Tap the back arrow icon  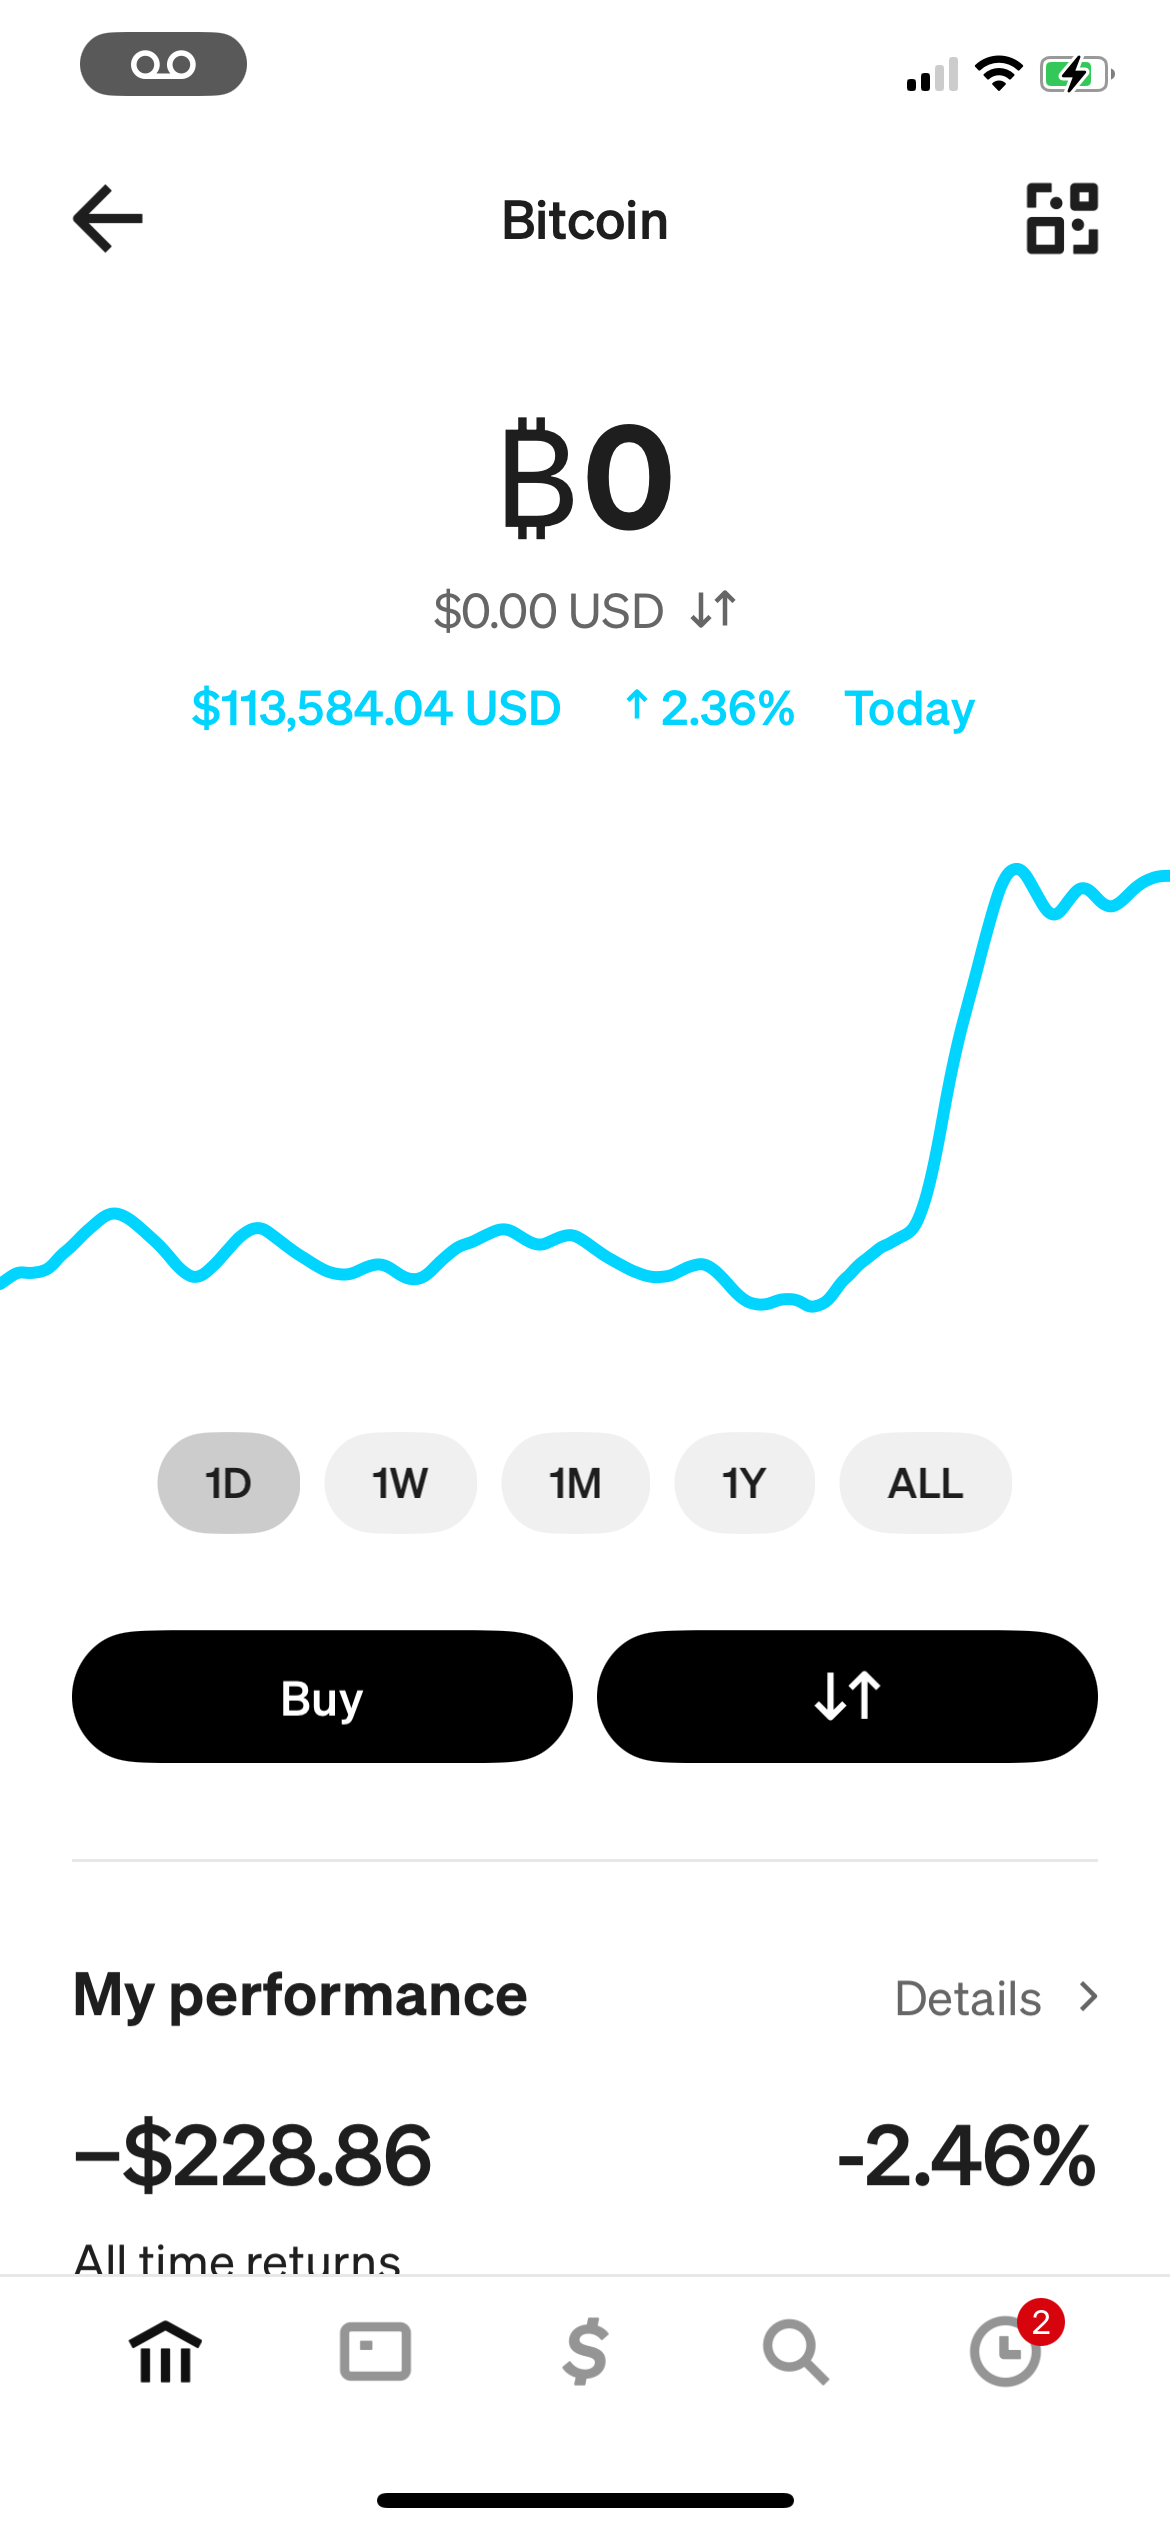108,219
